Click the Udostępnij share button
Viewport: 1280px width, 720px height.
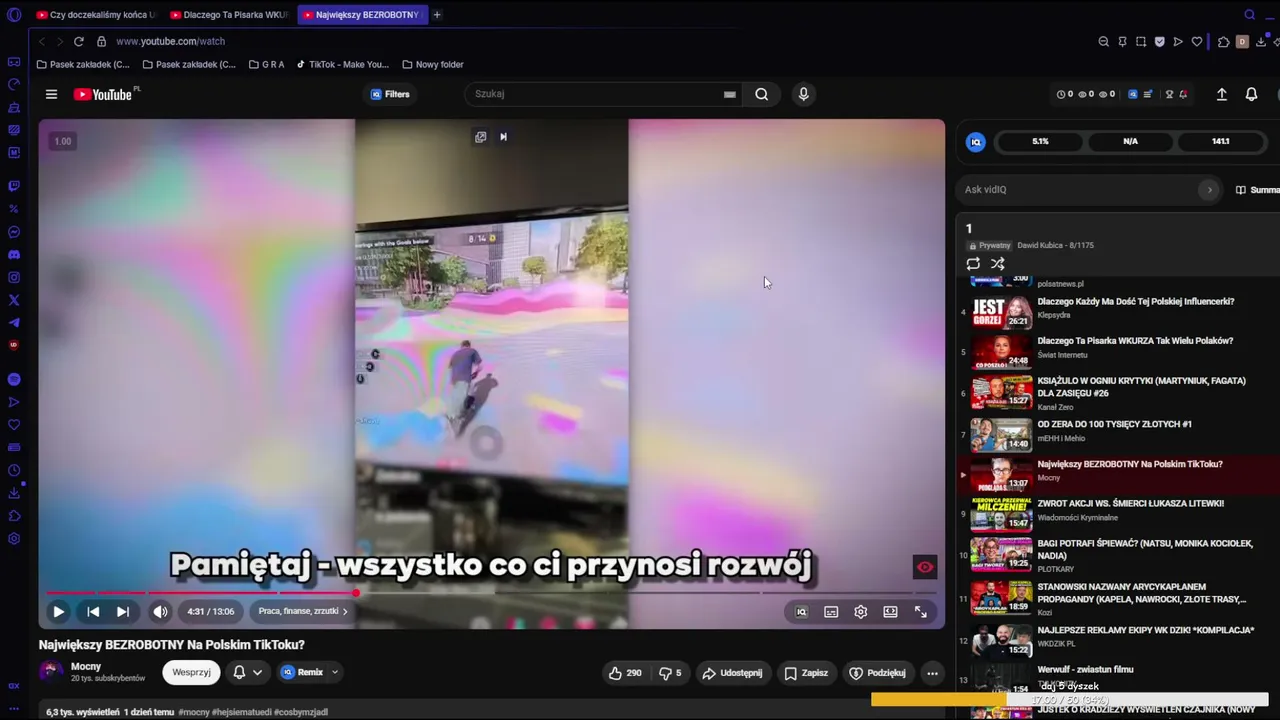732,673
